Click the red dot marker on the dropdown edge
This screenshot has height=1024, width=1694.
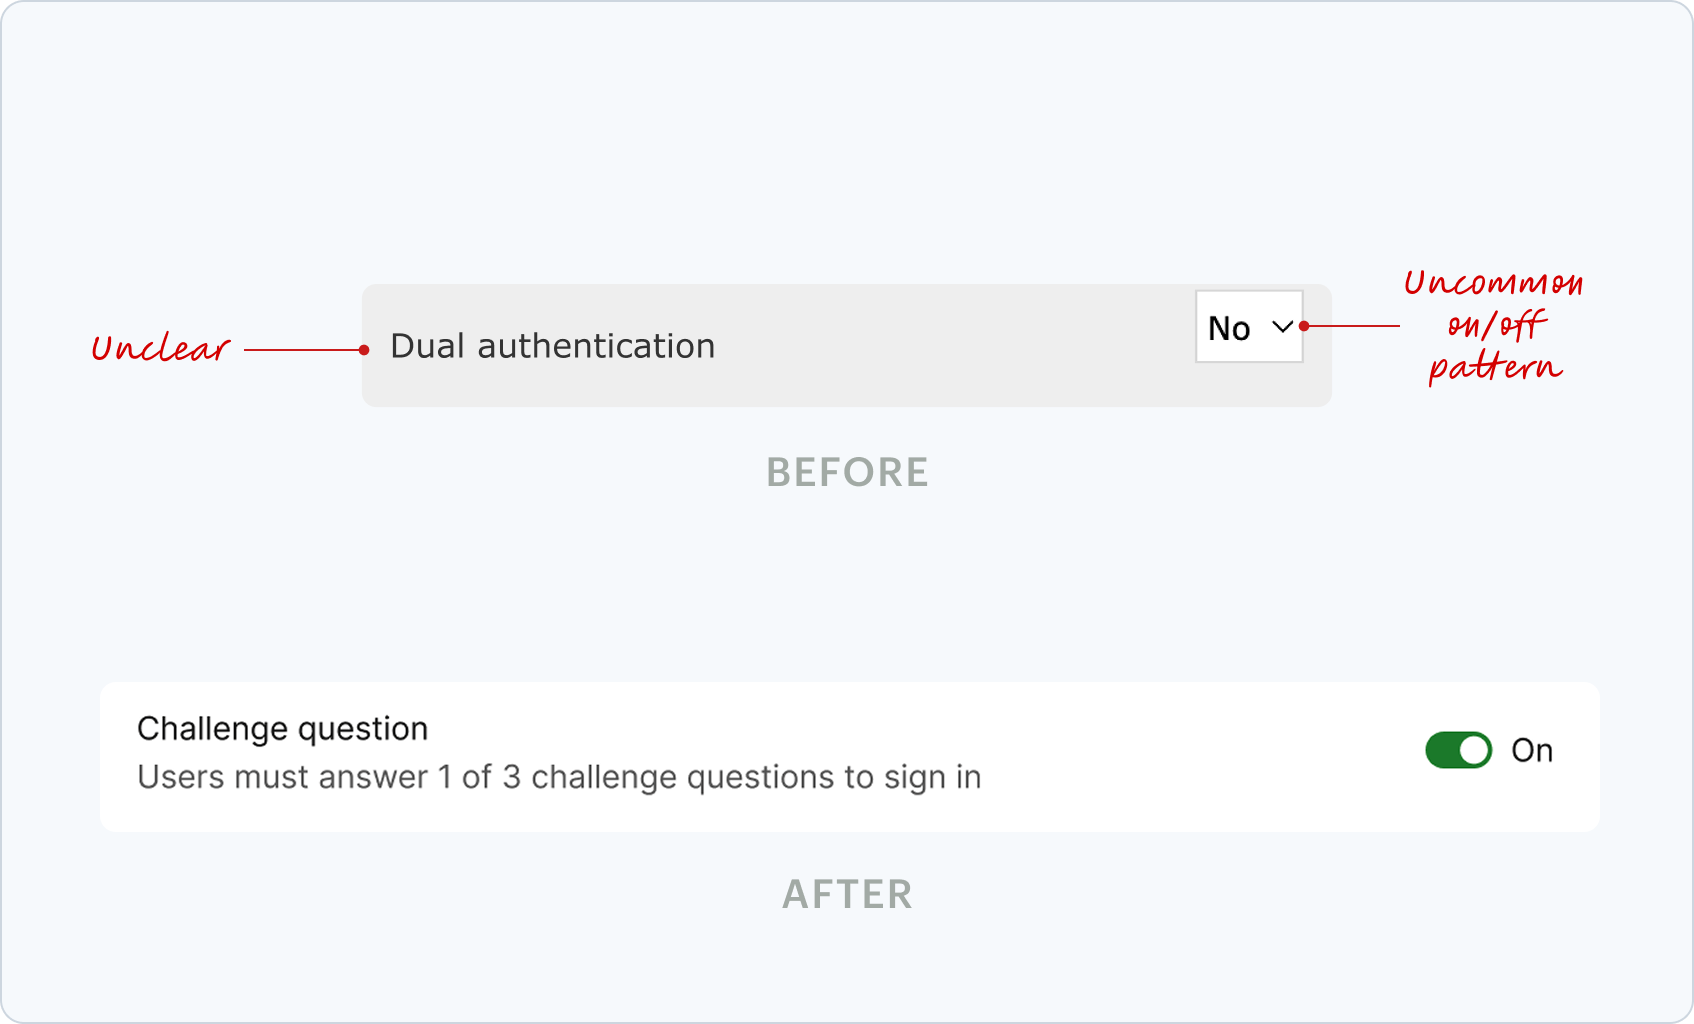coord(1304,326)
